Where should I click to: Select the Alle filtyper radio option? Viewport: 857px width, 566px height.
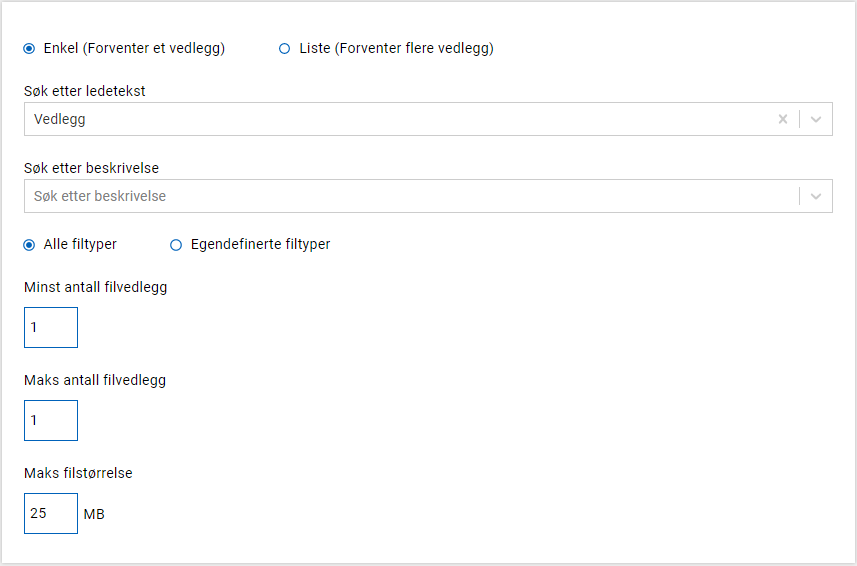click(29, 244)
